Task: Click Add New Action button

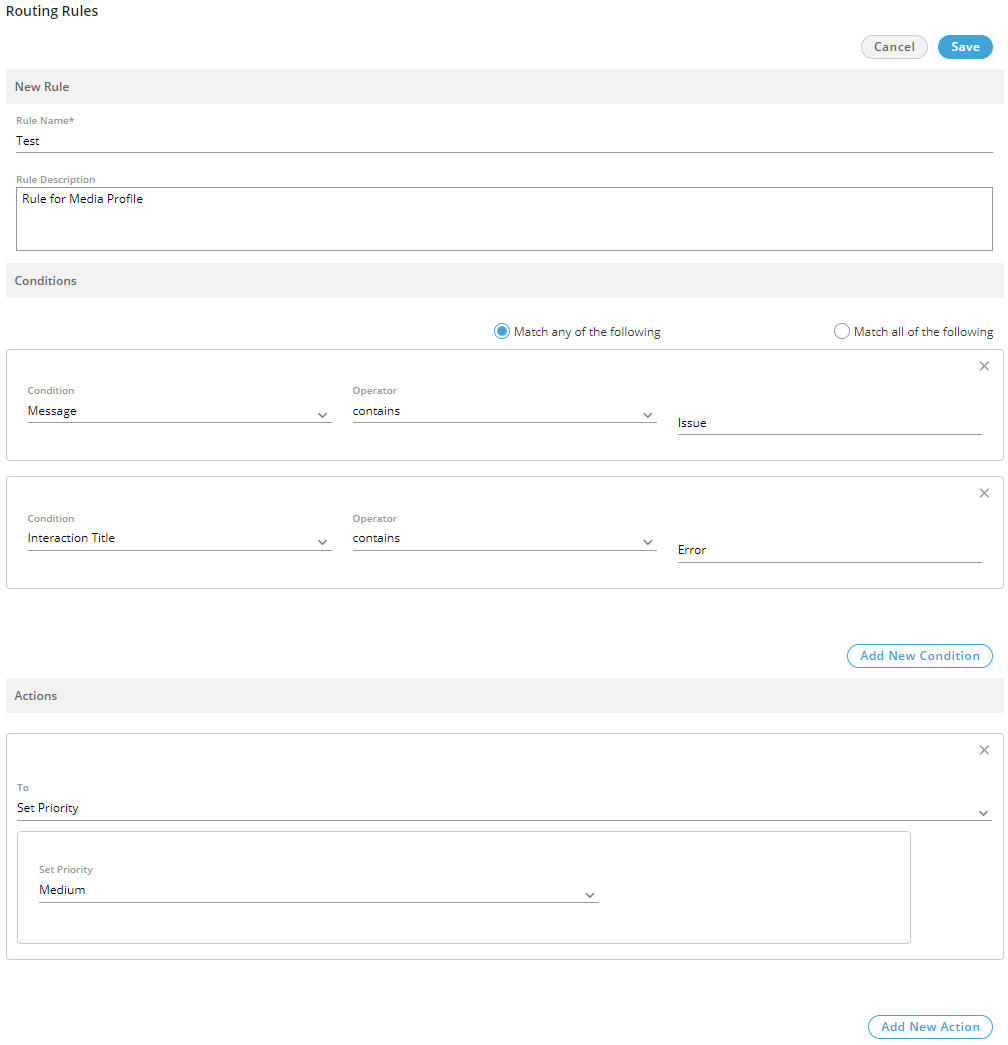Action: 930,1027
